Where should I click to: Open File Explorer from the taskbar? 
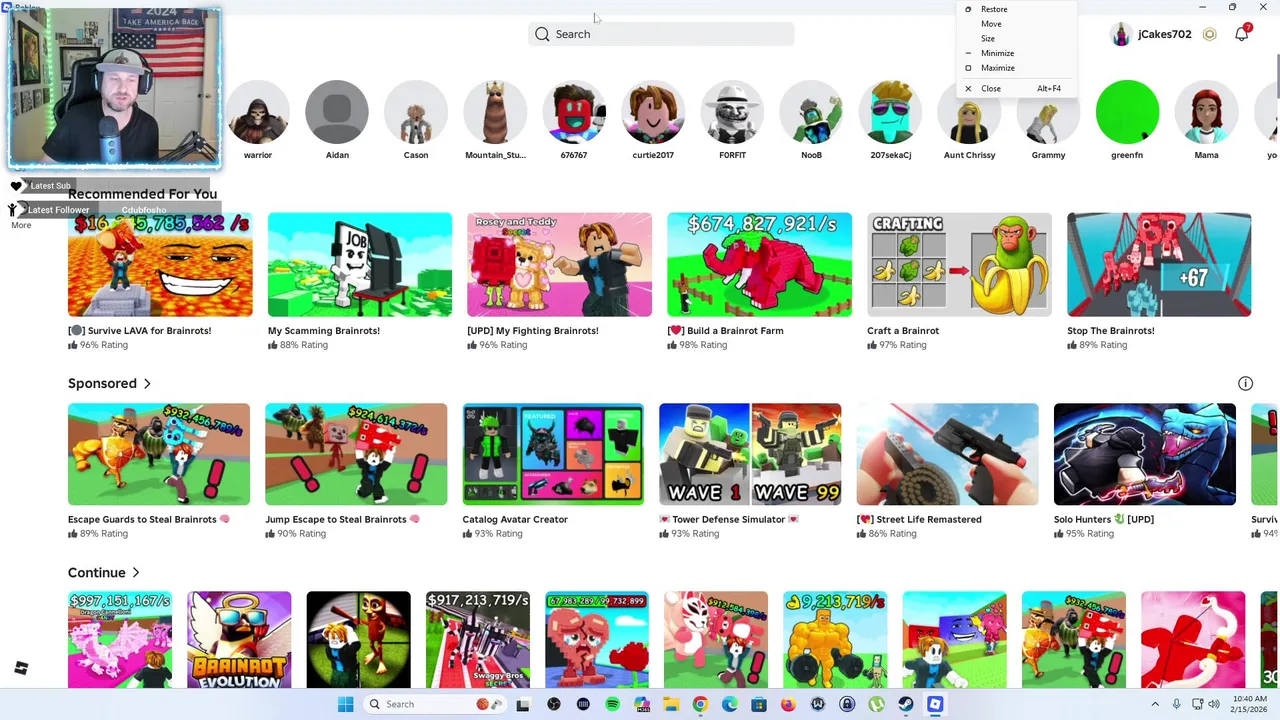(671, 704)
